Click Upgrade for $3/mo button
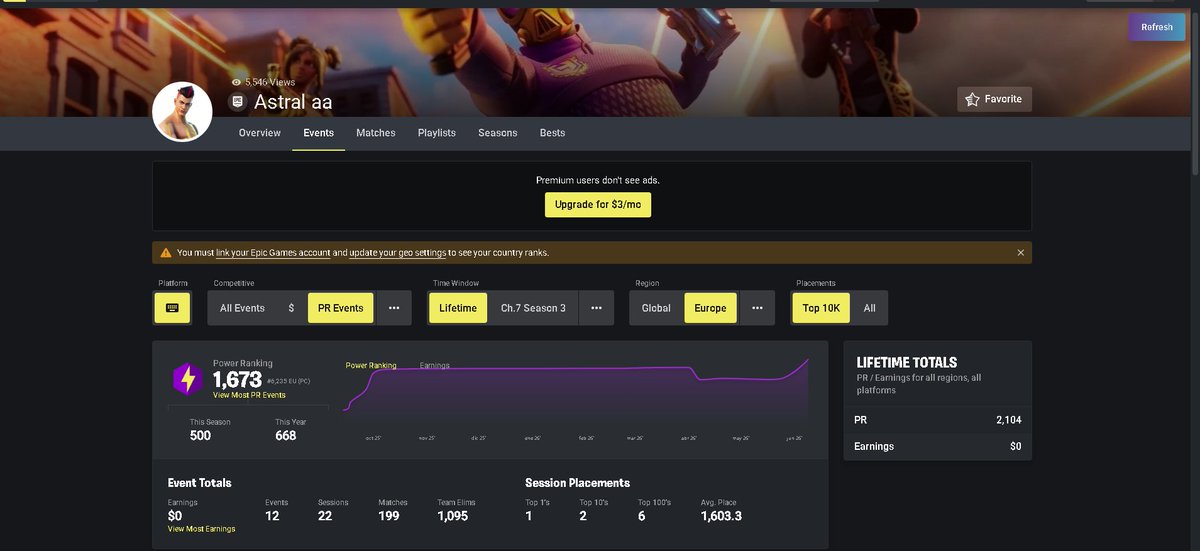 [x=597, y=204]
